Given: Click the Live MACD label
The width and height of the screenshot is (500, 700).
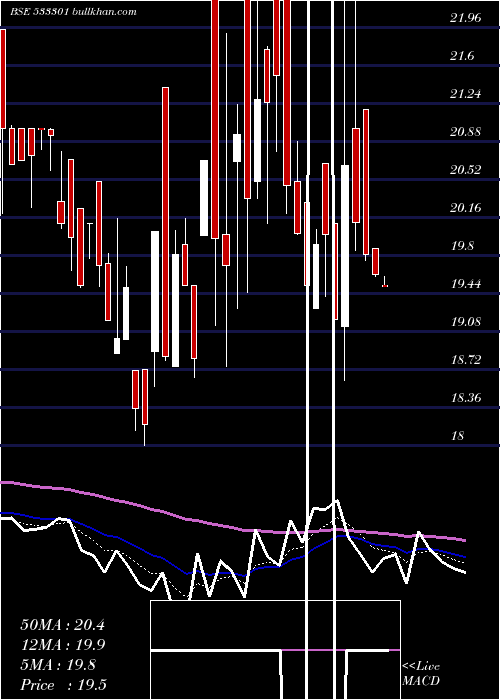Looking at the screenshot, I should [421, 674].
